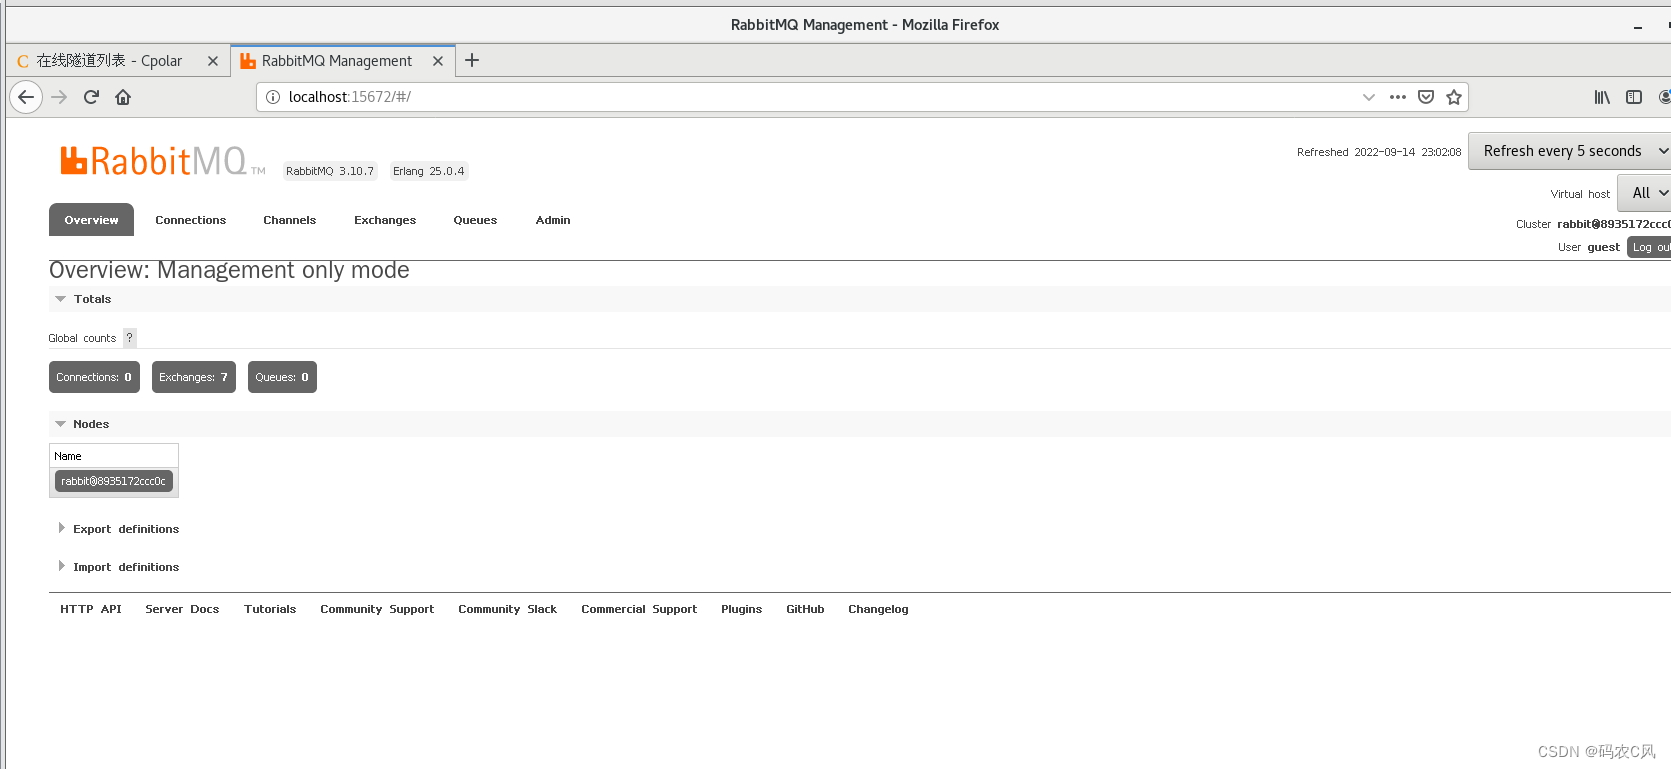Open Community Support footer link
The height and width of the screenshot is (769, 1671).
[x=377, y=609]
